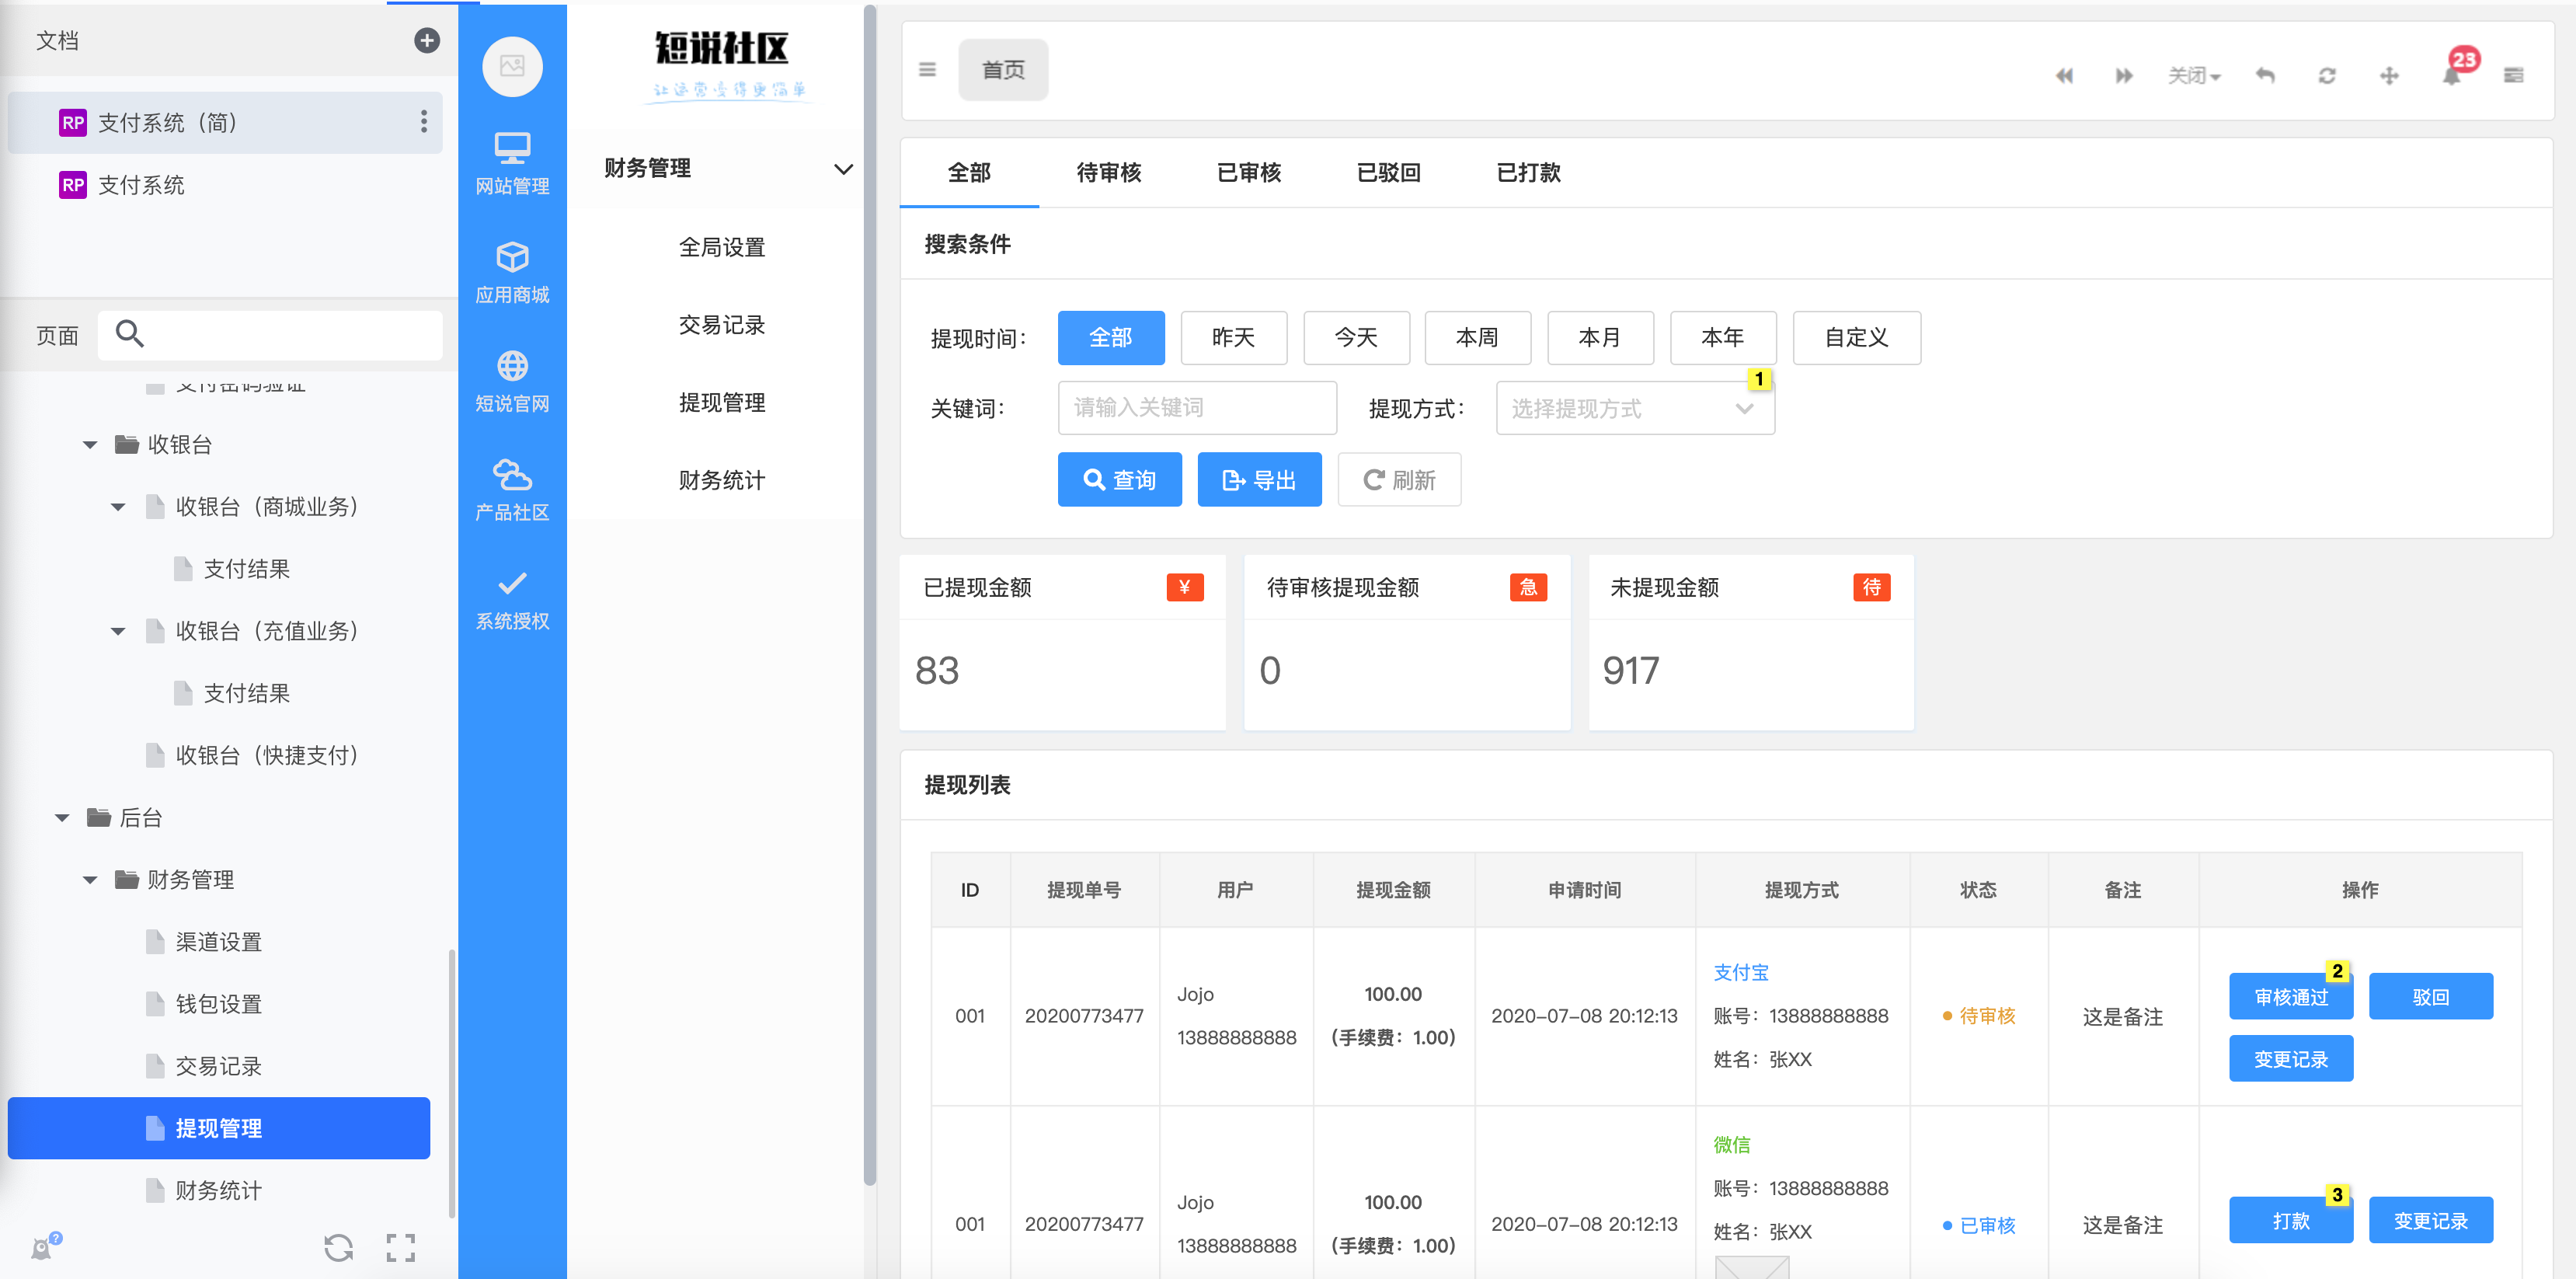Click 审核通过 for the 待审核 row
Image resolution: width=2576 pixels, height=1279 pixels.
[2291, 996]
